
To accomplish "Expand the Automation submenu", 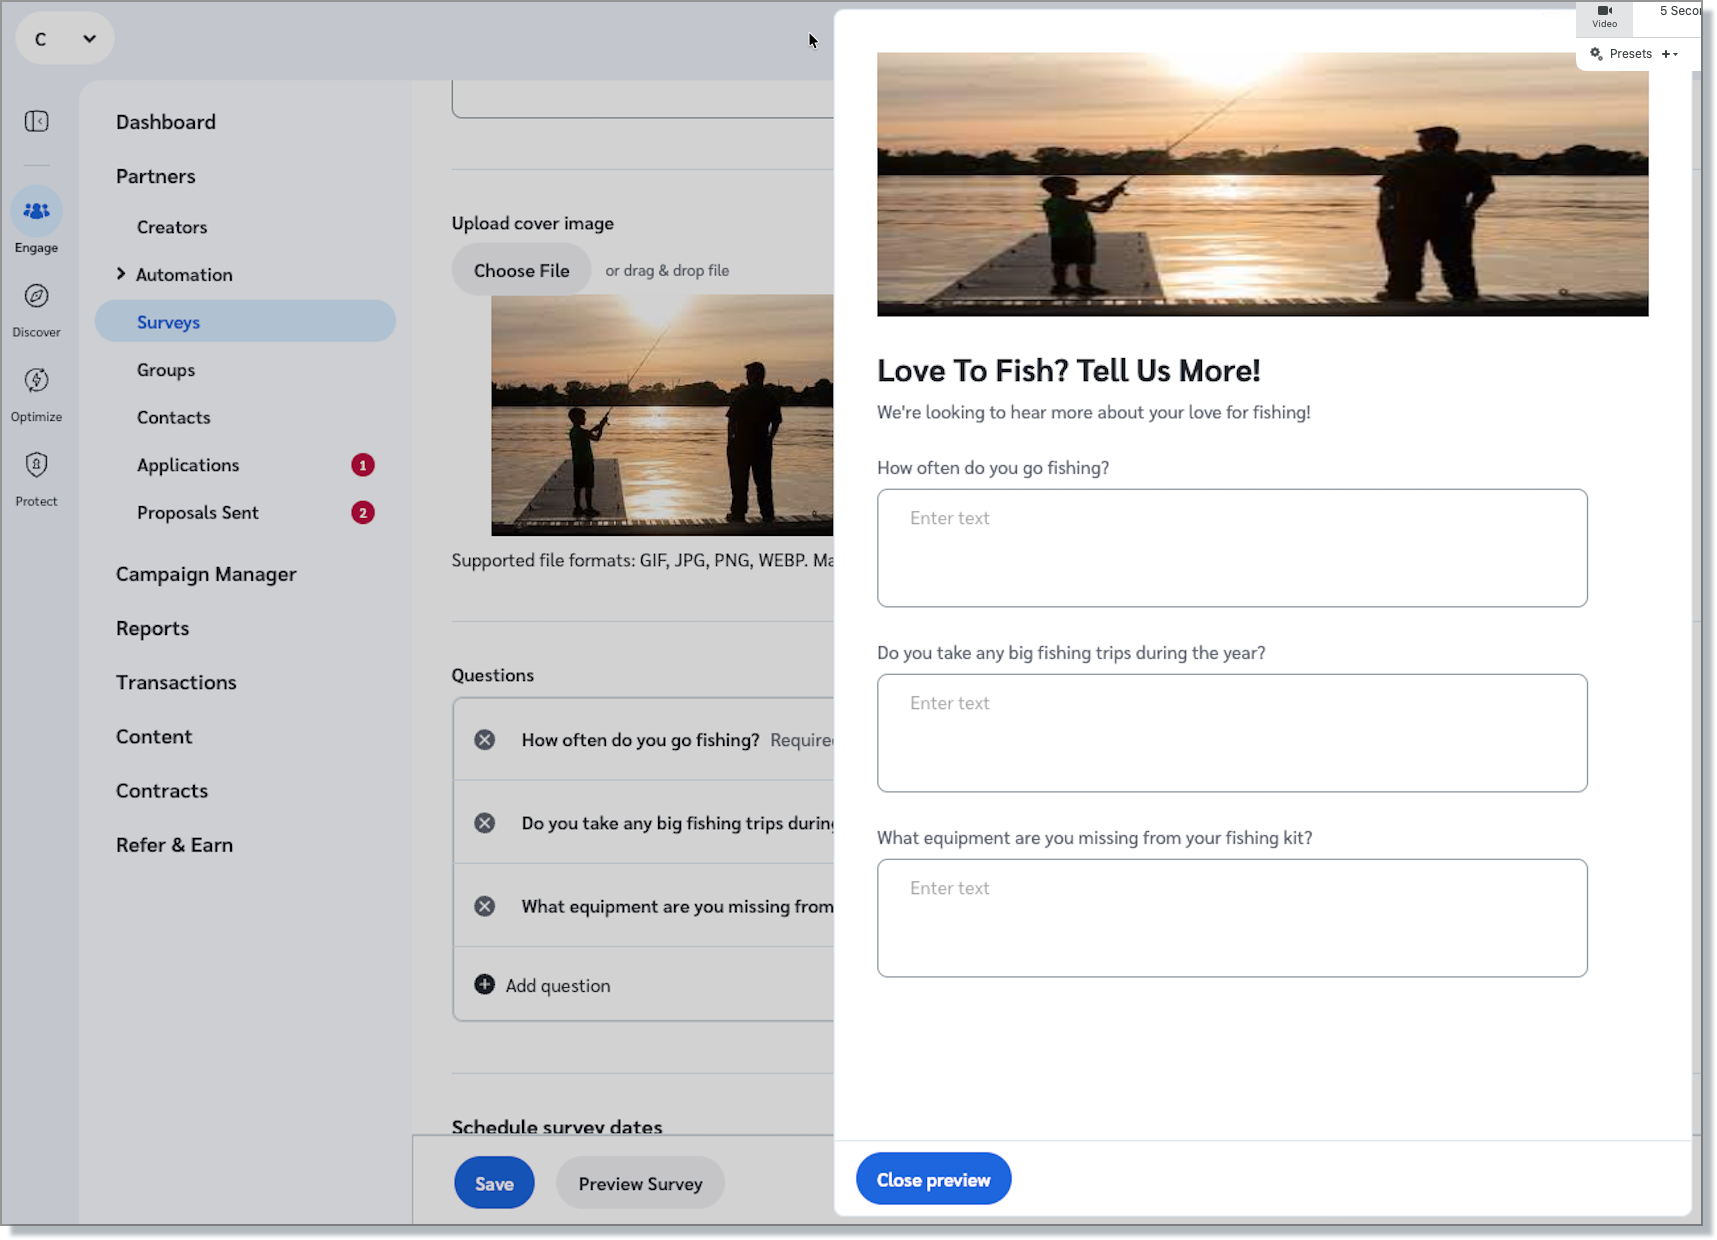I will click(121, 274).
